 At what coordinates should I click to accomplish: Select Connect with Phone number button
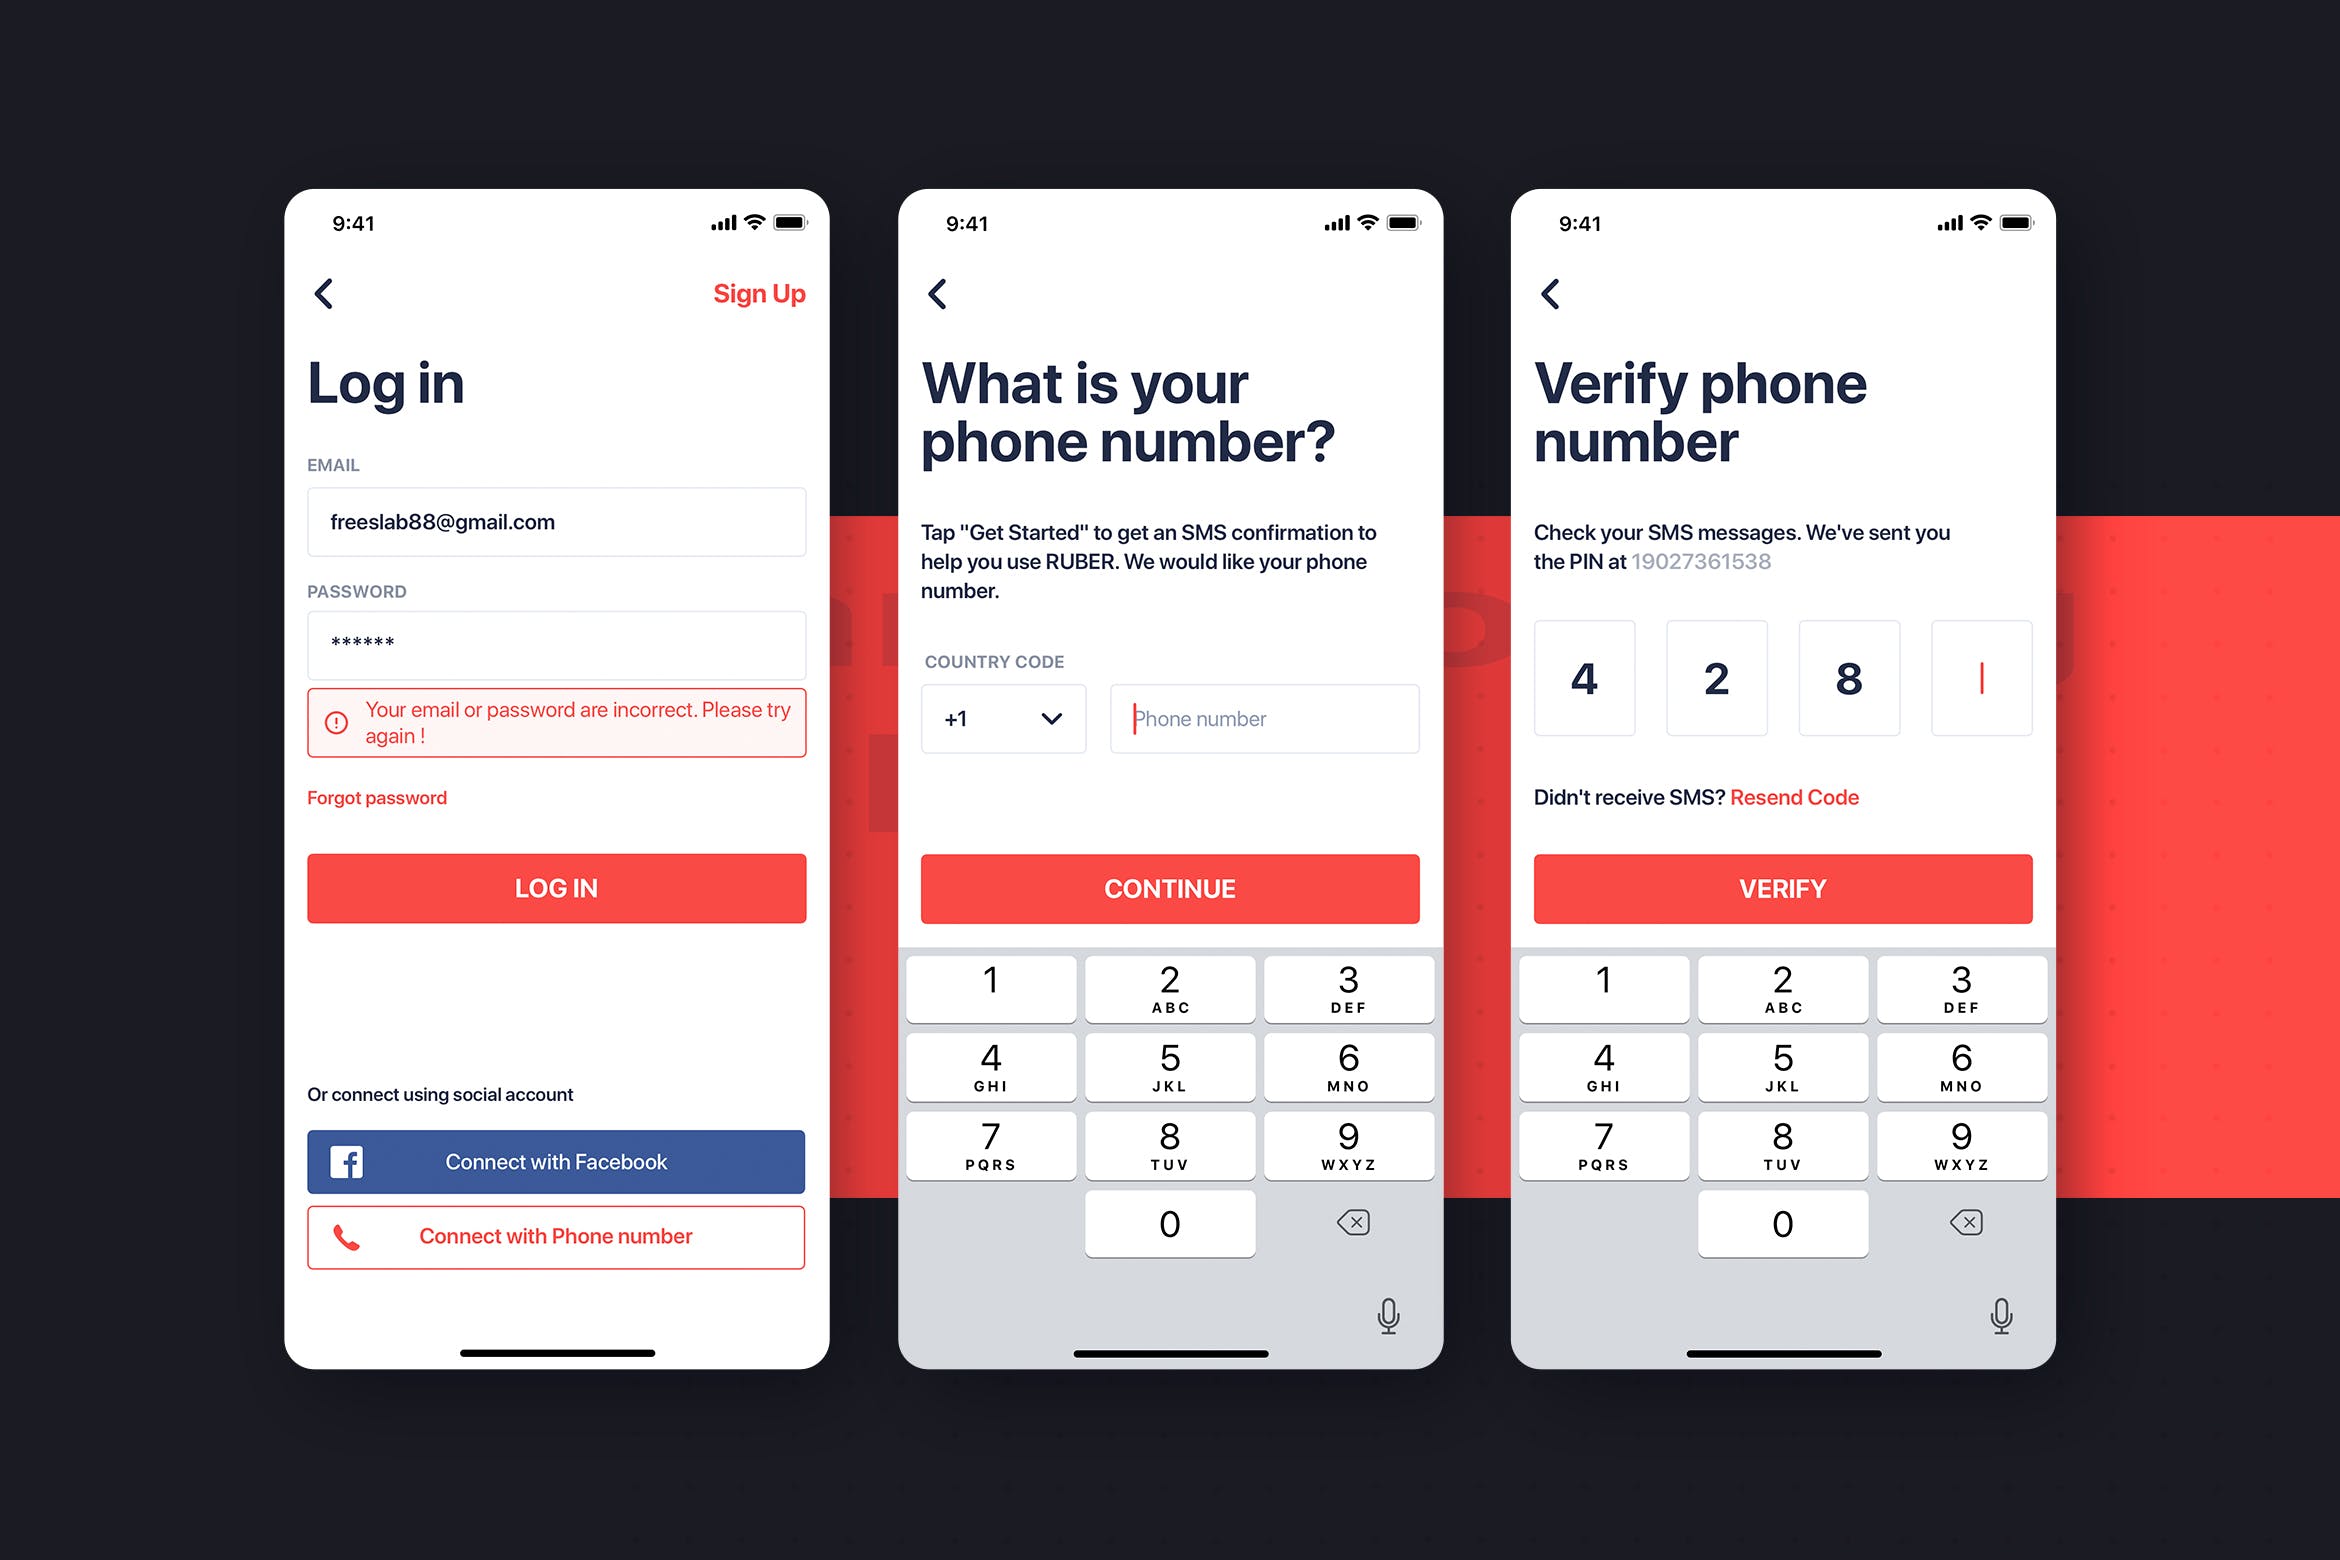(557, 1234)
